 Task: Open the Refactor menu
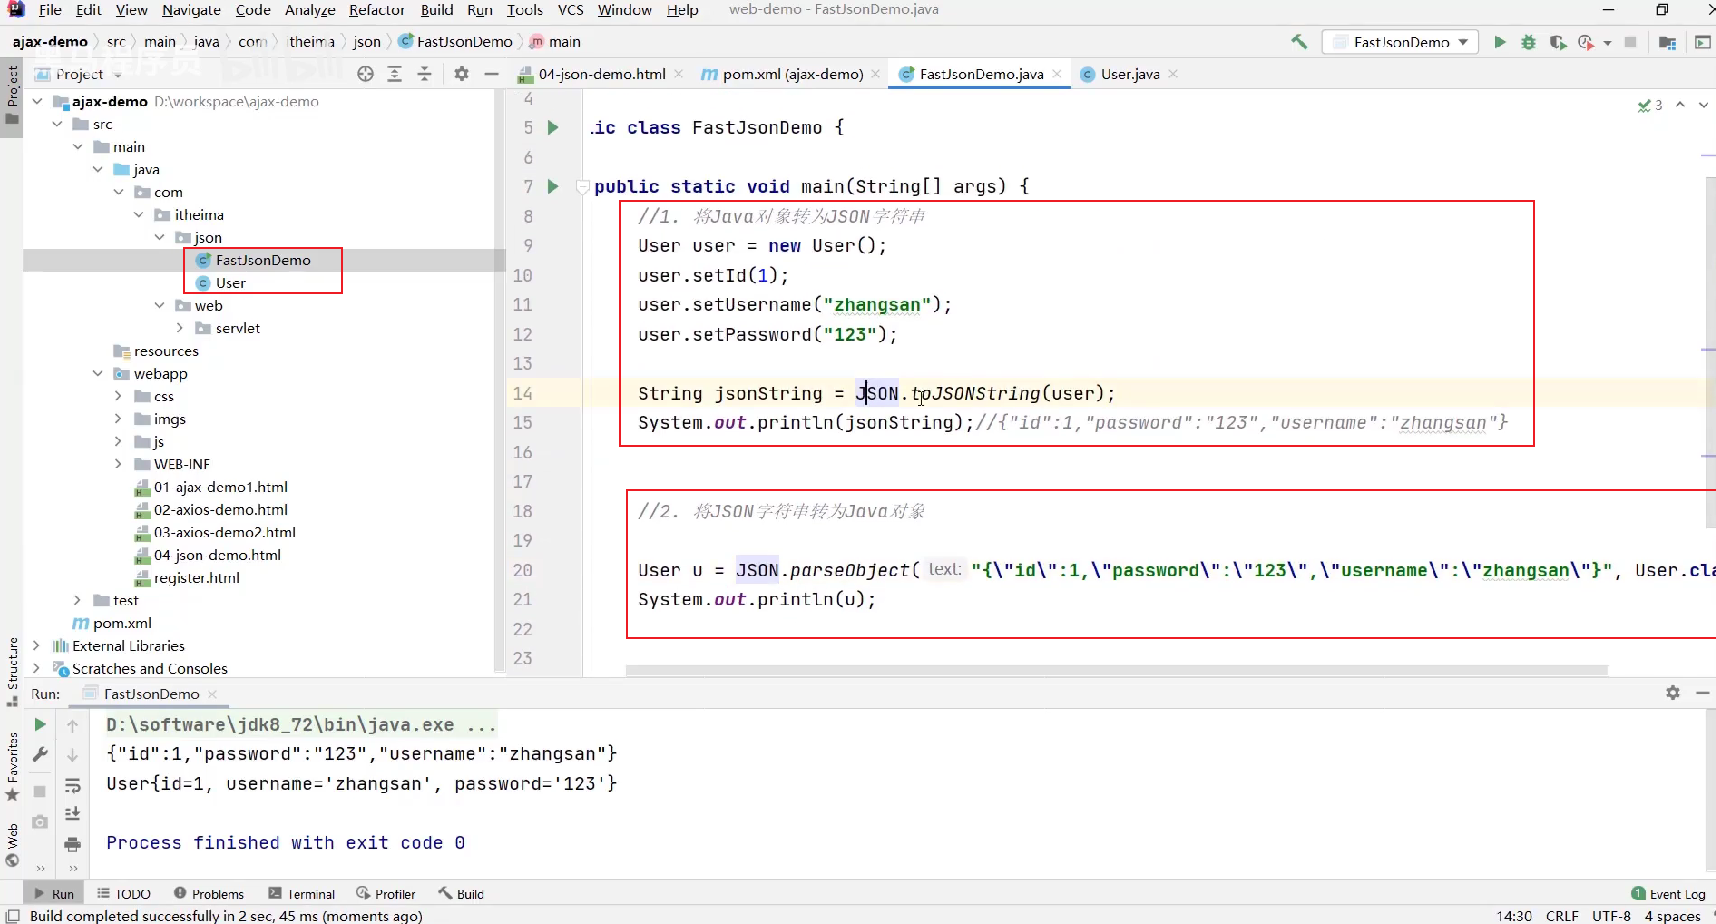376,10
